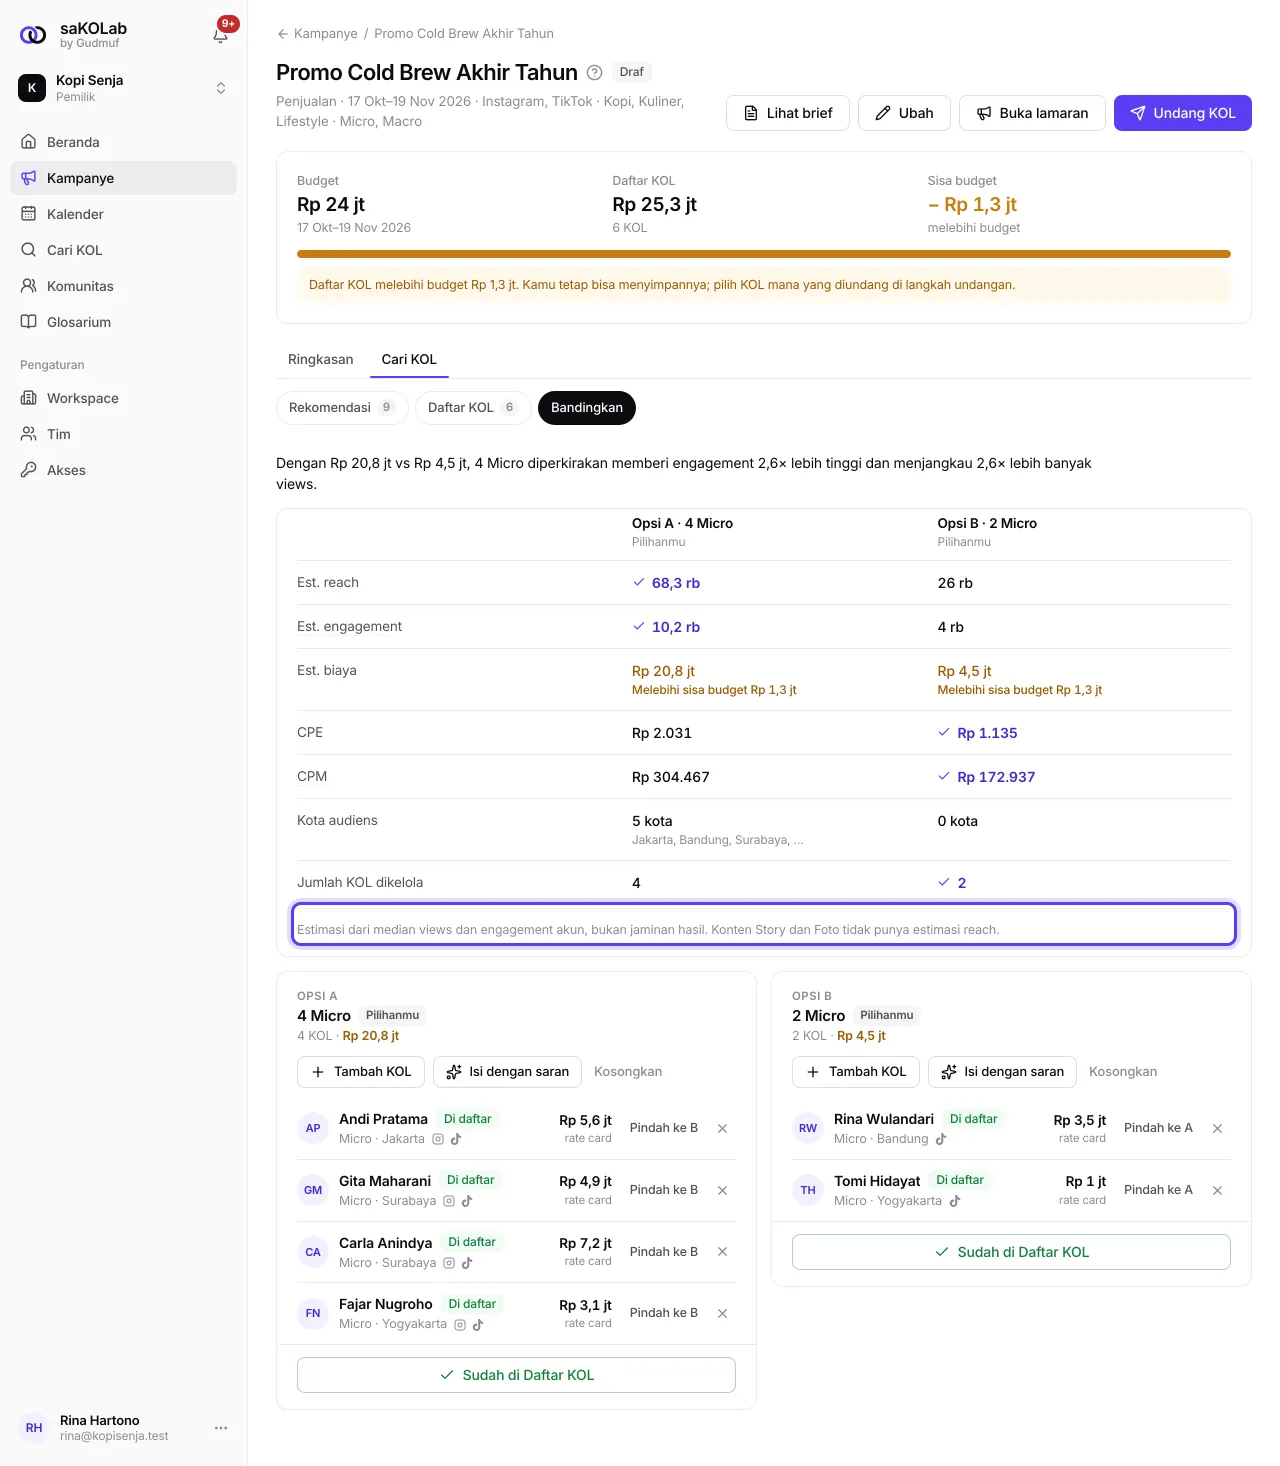Move Tomi Hidayat with Pindah ke A

click(1158, 1190)
